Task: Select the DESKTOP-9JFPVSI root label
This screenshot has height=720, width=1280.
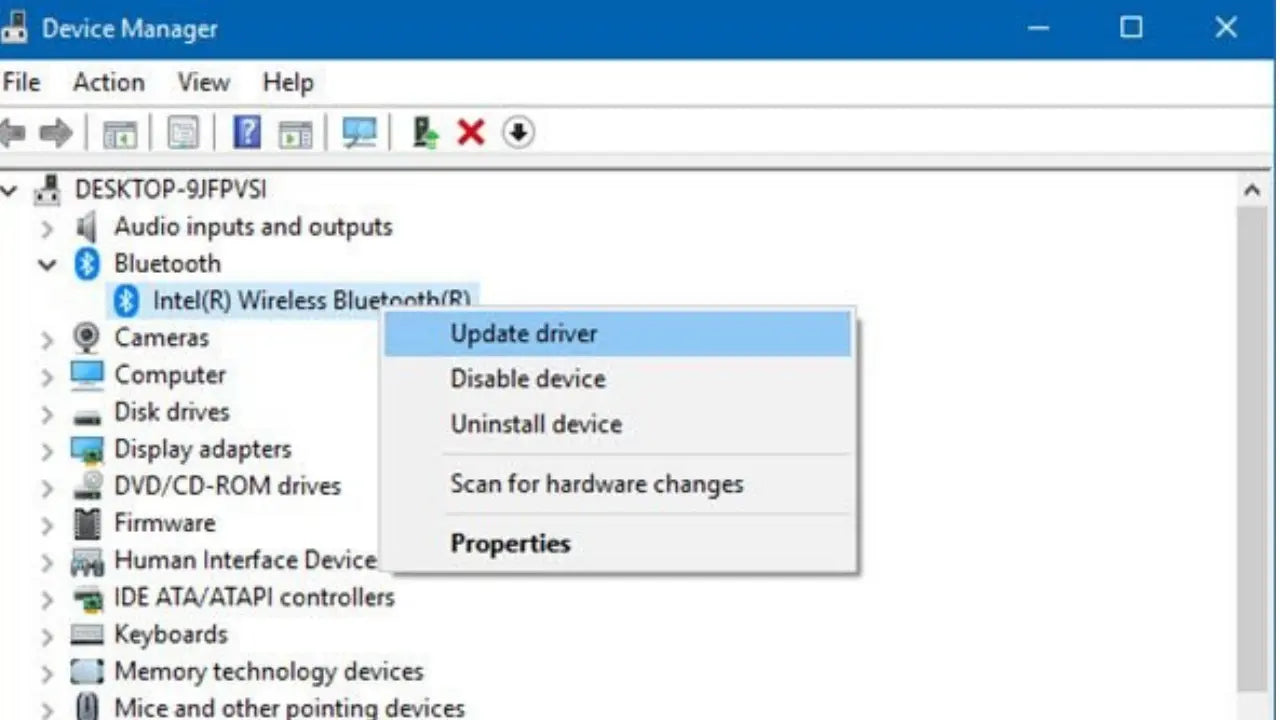Action: (x=170, y=189)
